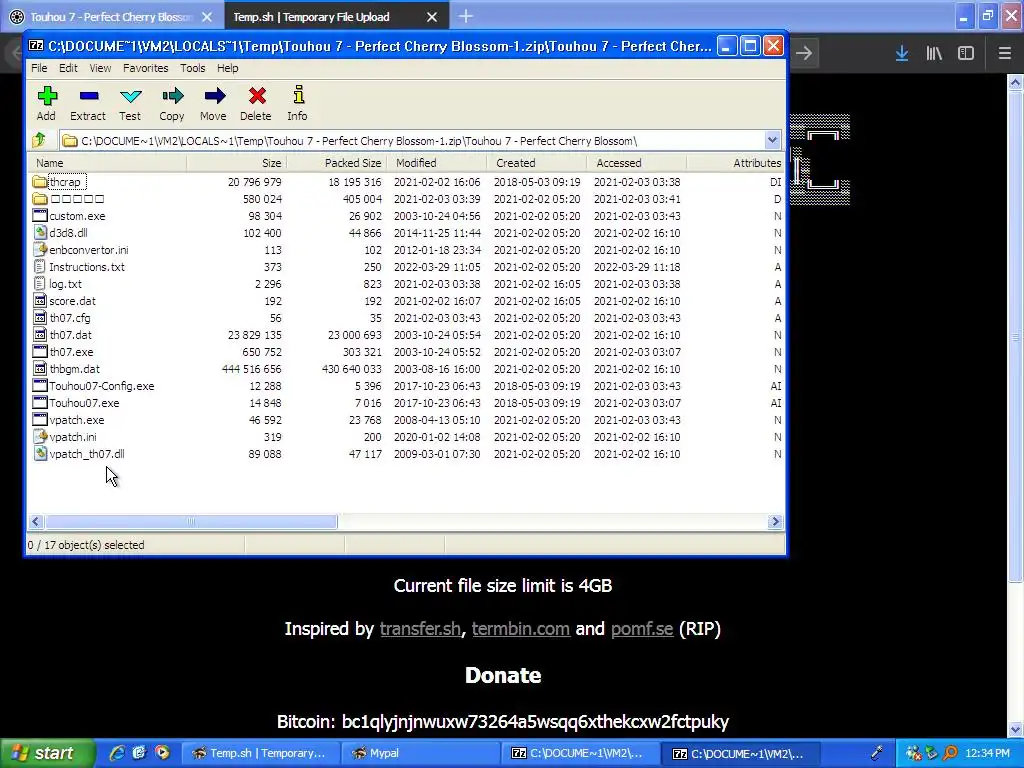Sort list by Size column
Screen dimensions: 1024x768
tap(236, 163)
